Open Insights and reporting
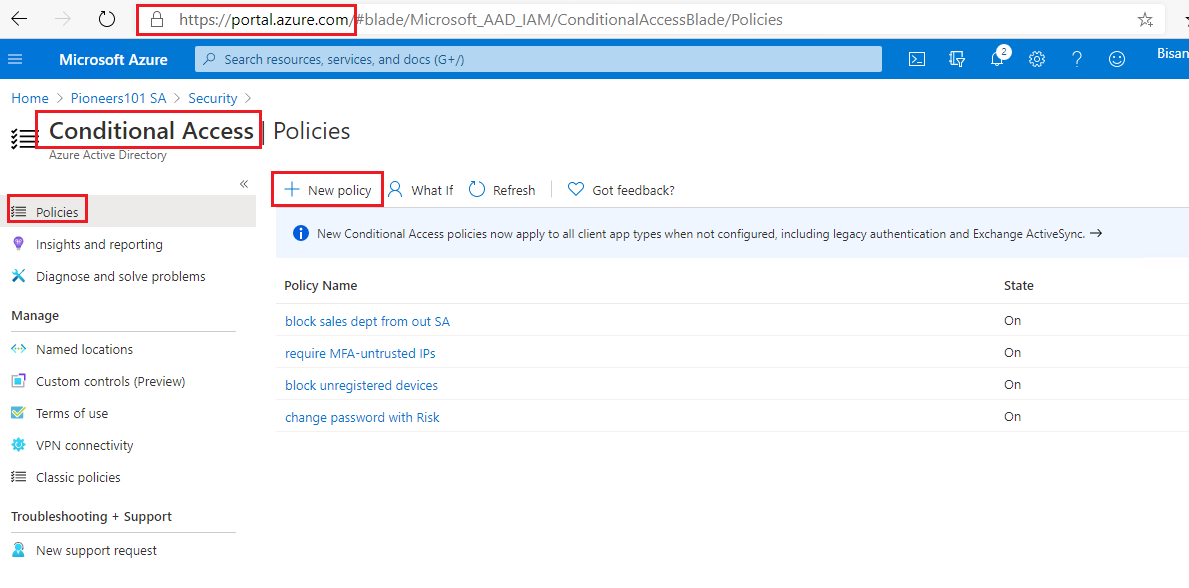This screenshot has height=588, width=1189. [99, 244]
